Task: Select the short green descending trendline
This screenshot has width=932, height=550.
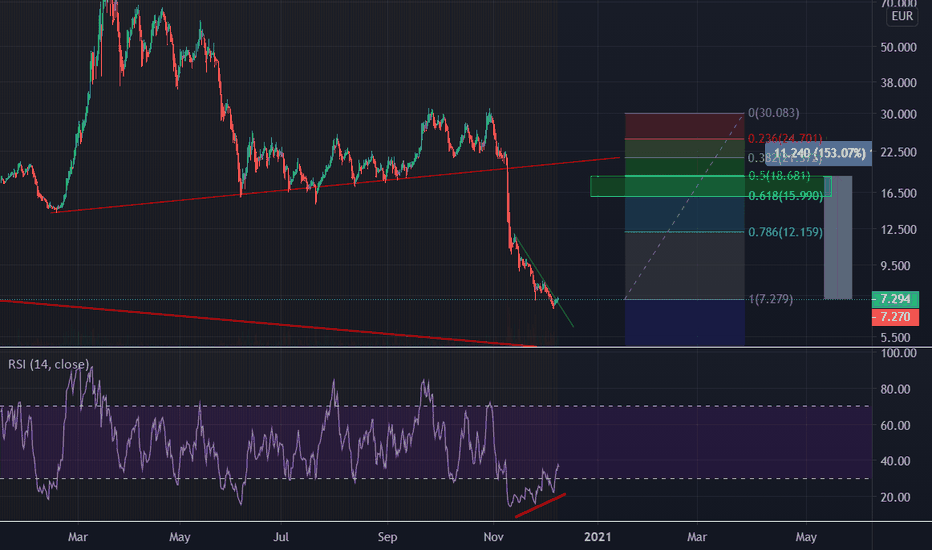Action: click(x=543, y=281)
